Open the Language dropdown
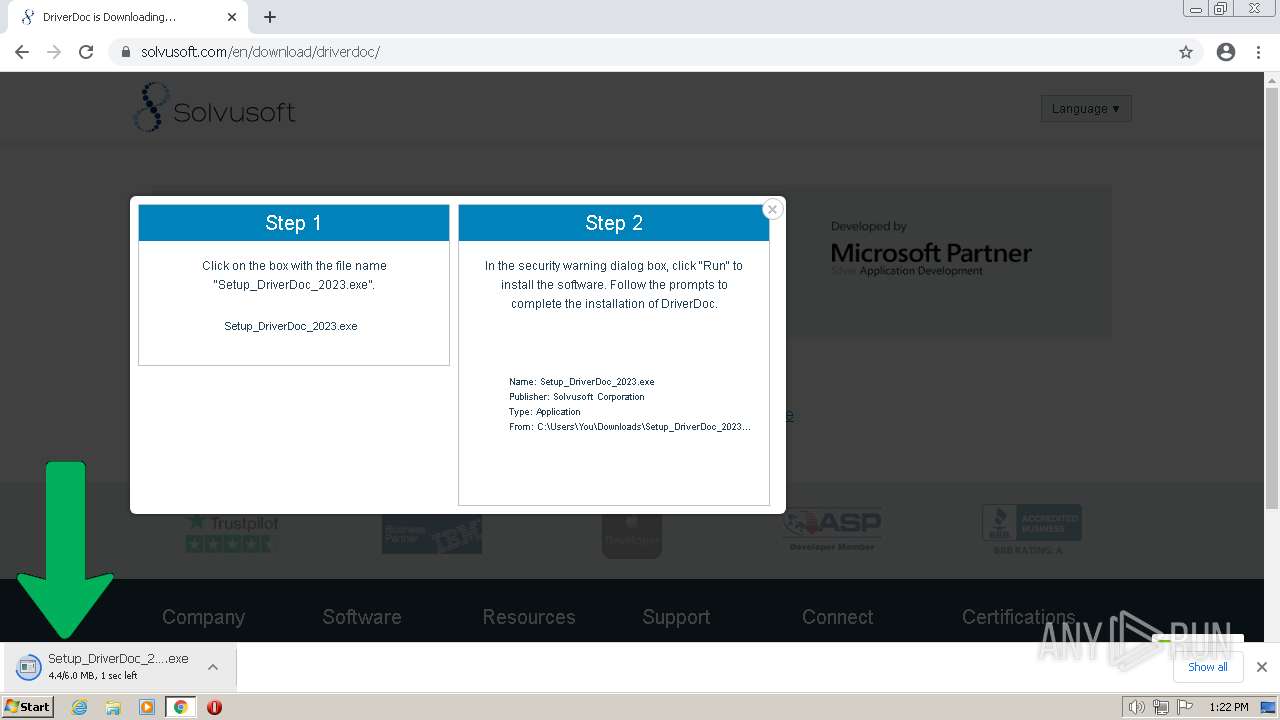Viewport: 1280px width, 720px height. pyautogui.click(x=1086, y=108)
